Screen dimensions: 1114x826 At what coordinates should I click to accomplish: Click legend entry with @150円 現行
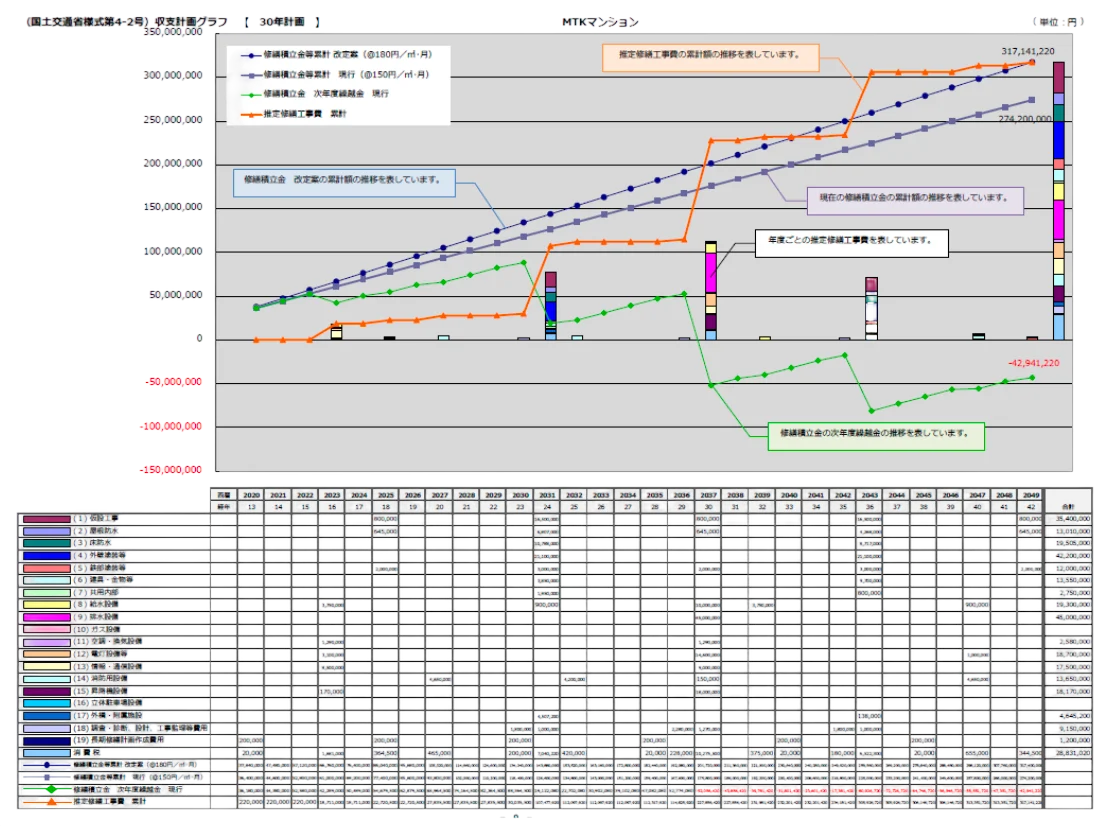pos(335,75)
